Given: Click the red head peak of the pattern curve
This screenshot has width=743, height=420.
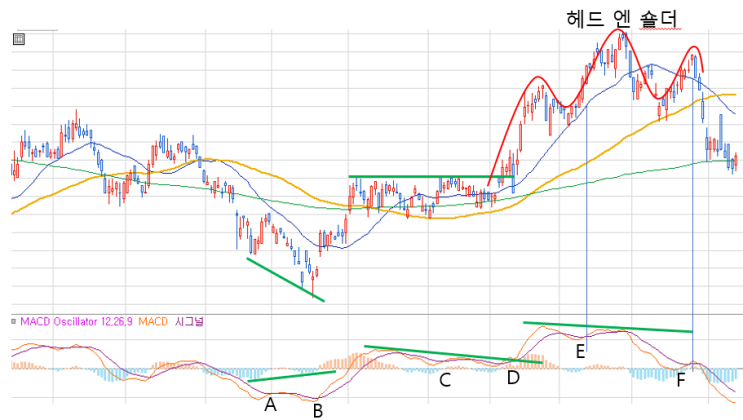Looking at the screenshot, I should pyautogui.click(x=617, y=30).
